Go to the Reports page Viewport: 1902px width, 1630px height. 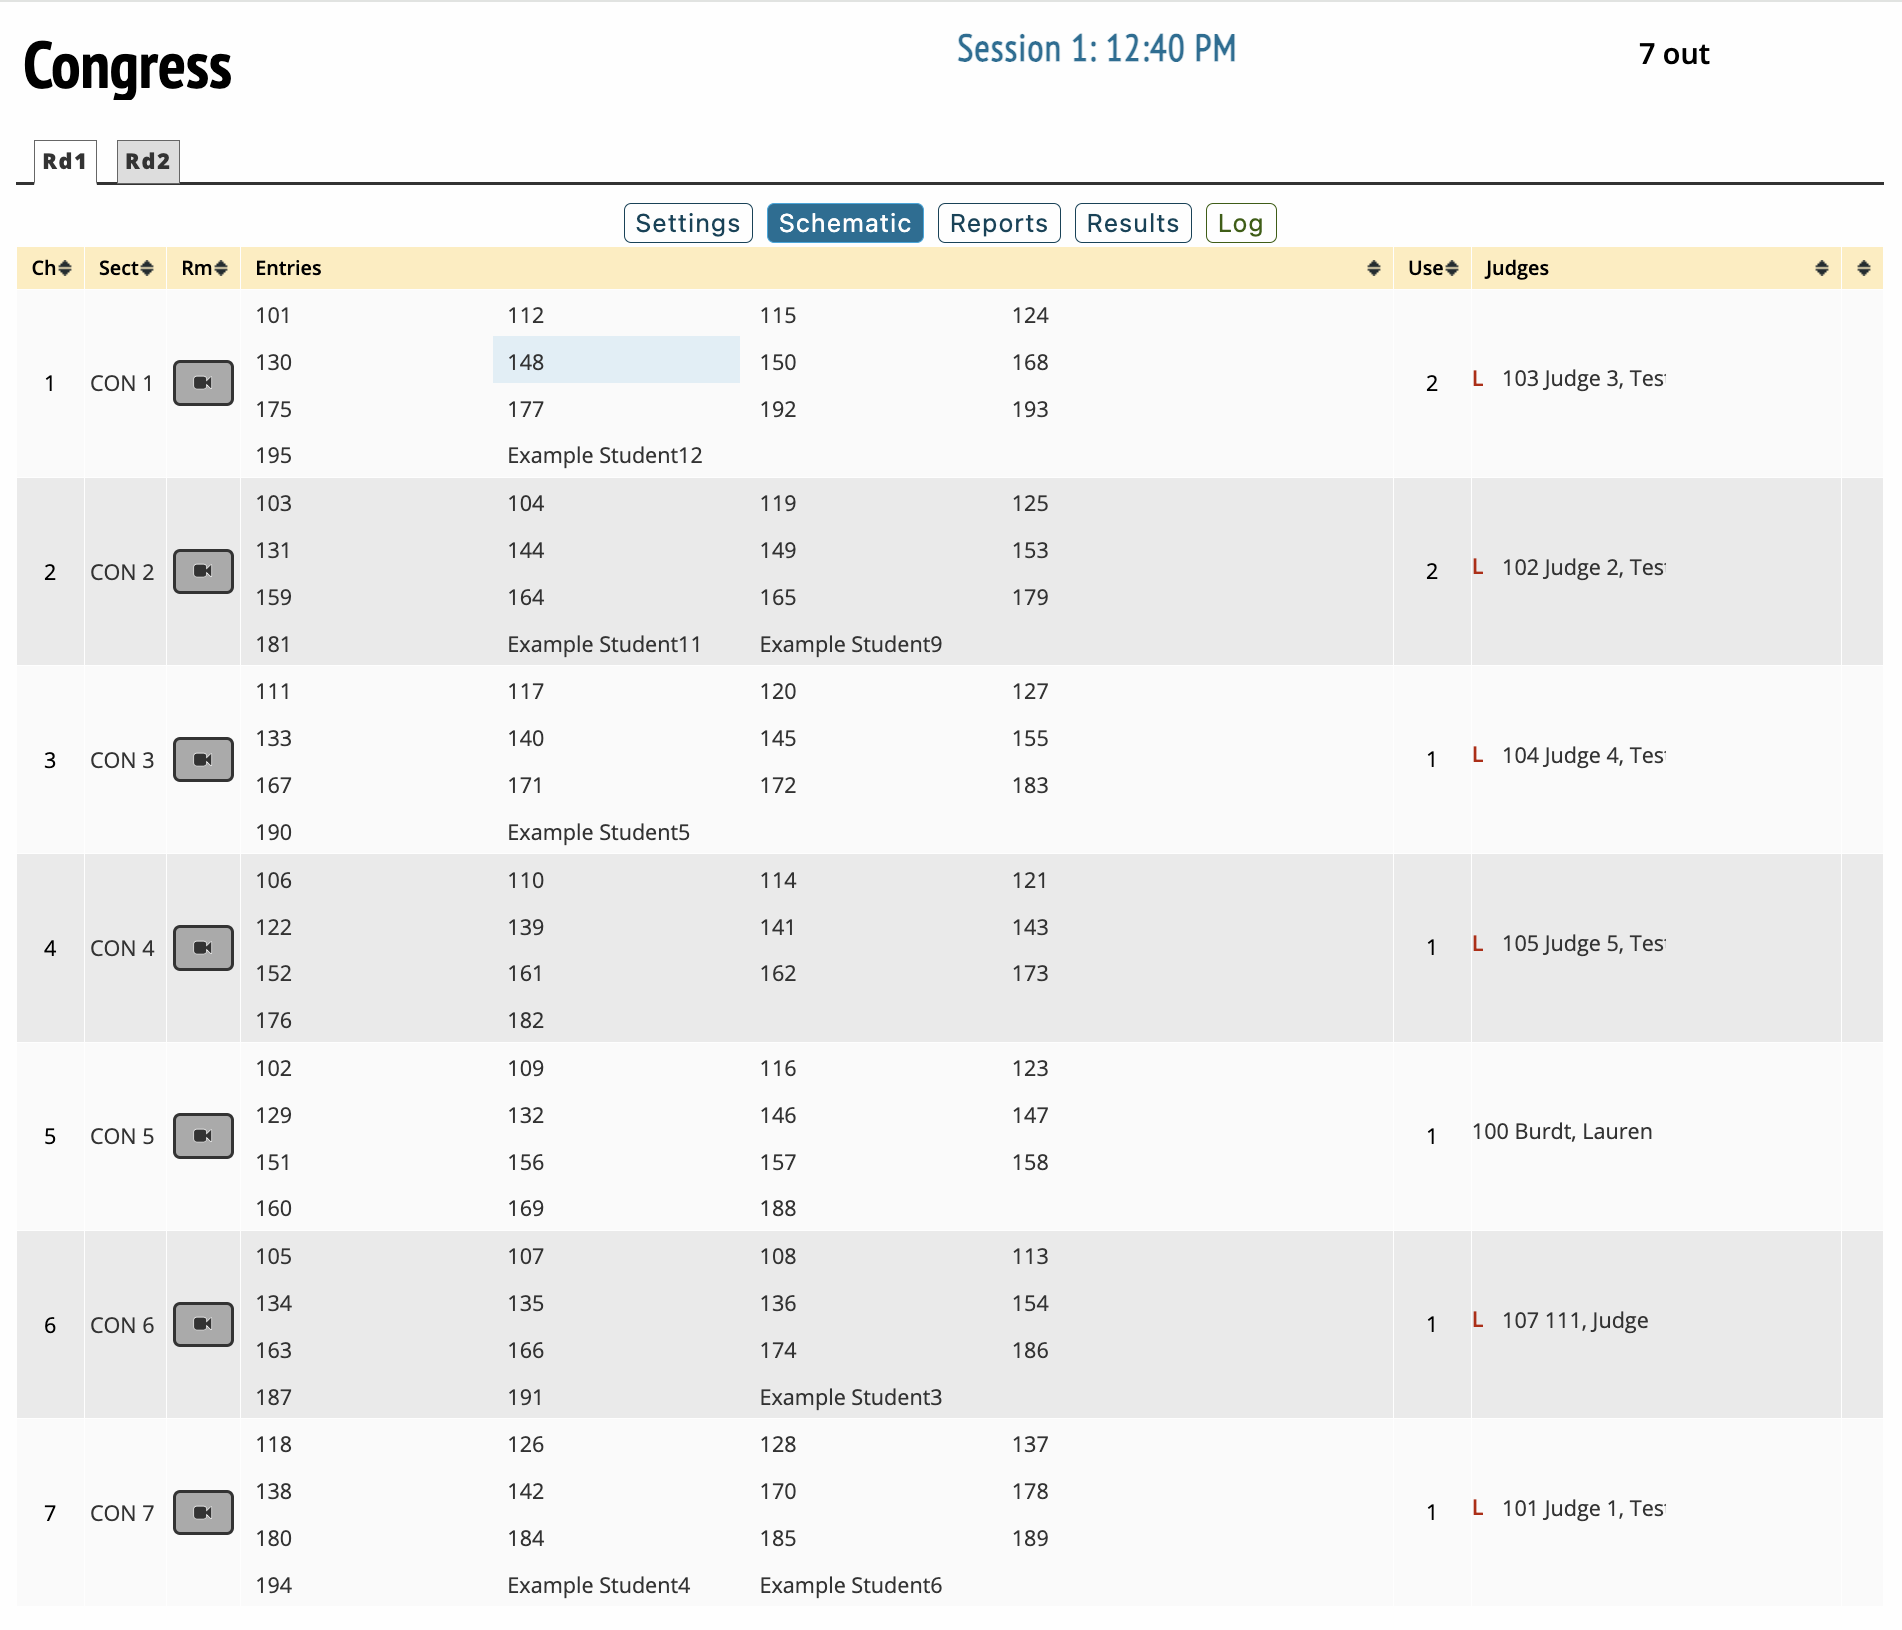click(998, 223)
